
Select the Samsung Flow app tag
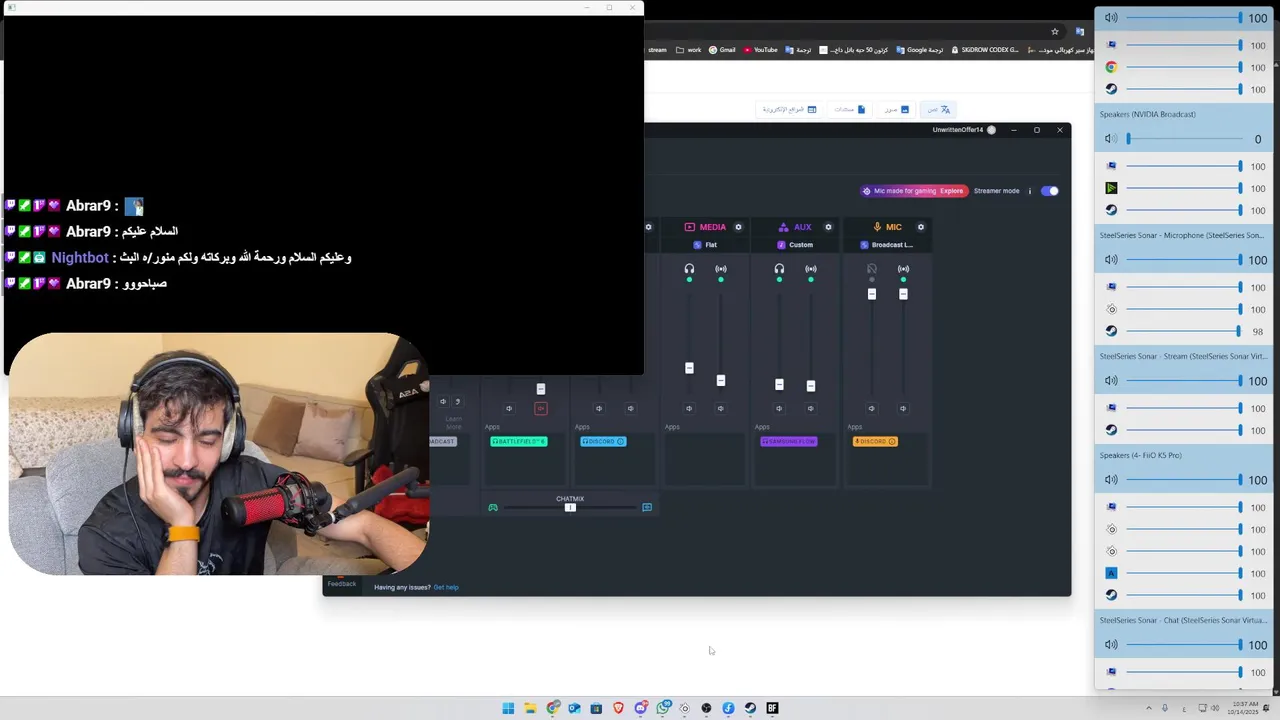[x=789, y=441]
